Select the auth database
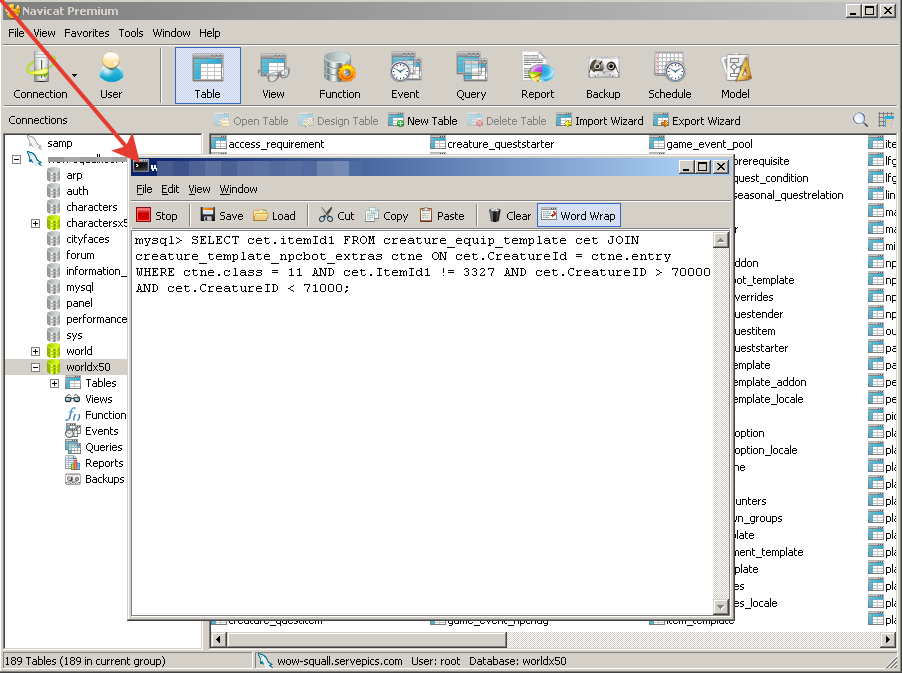Viewport: 902px width, 673px height. (77, 191)
